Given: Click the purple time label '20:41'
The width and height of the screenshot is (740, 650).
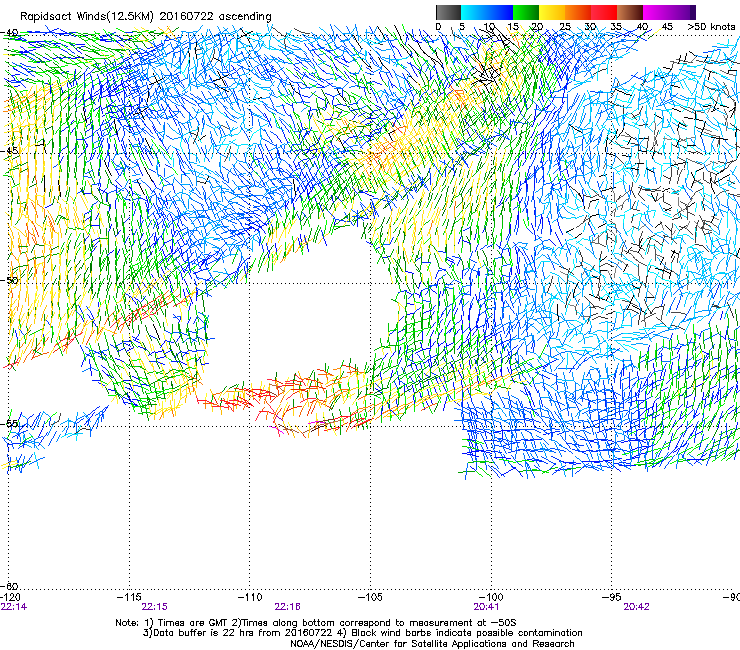Looking at the screenshot, I should click(x=486, y=607).
